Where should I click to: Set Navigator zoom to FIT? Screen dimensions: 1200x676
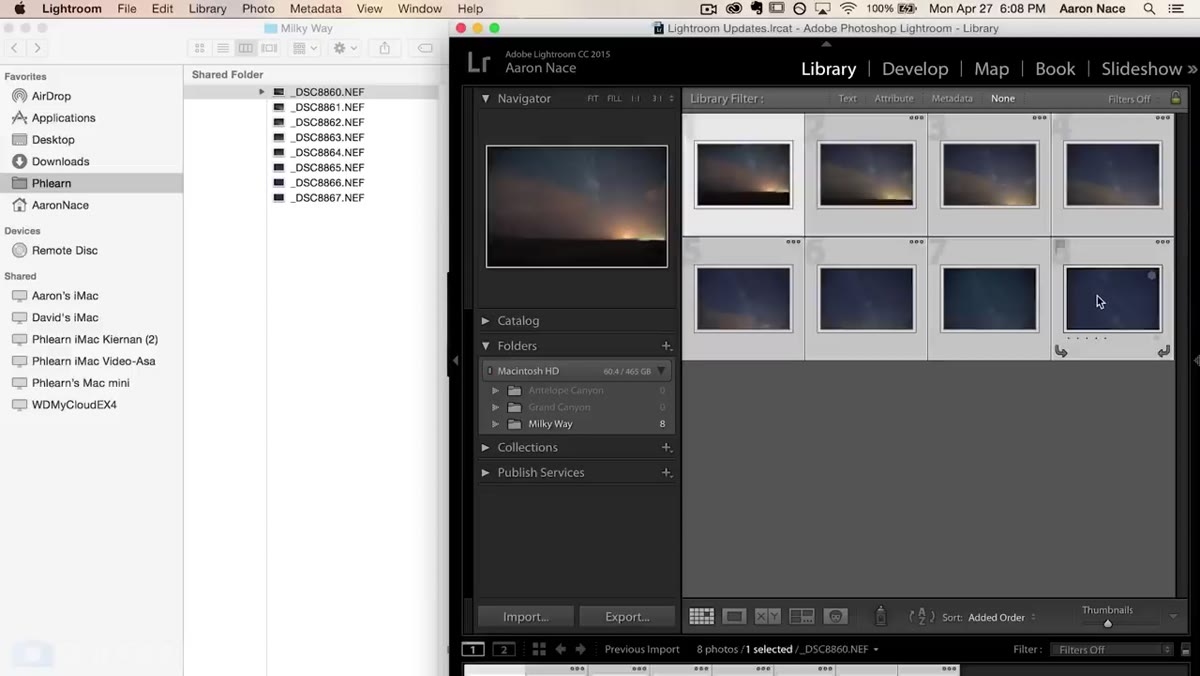pyautogui.click(x=593, y=99)
